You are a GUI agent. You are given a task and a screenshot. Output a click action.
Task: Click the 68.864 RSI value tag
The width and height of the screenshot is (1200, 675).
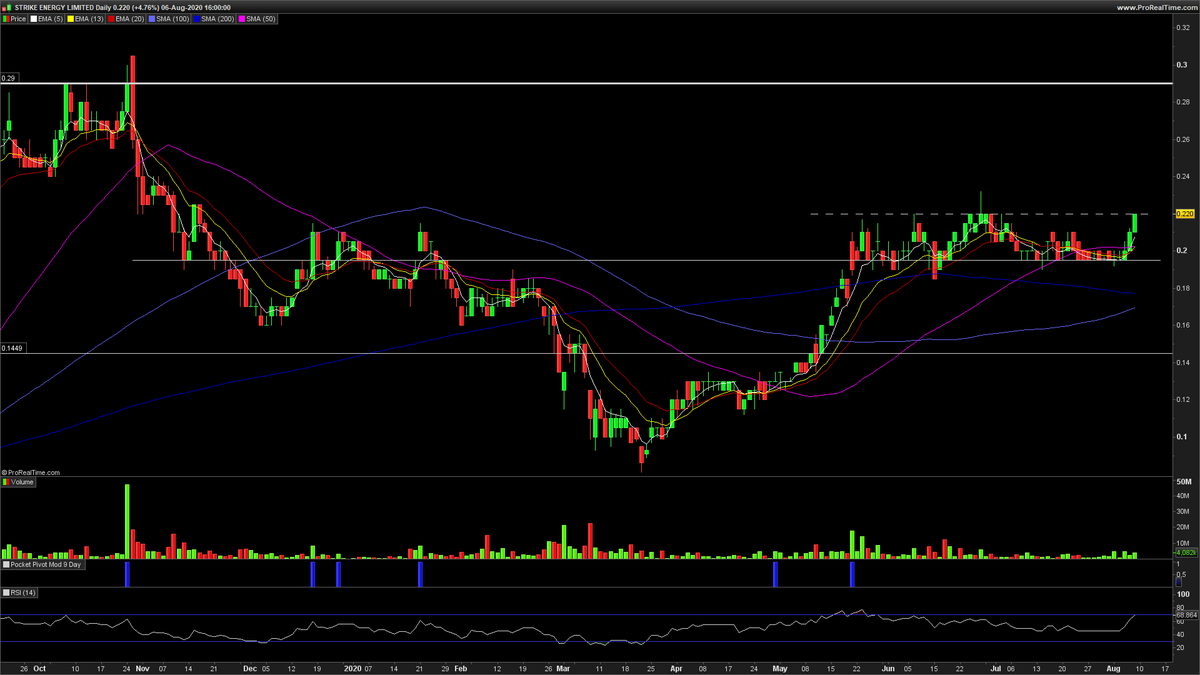click(1186, 615)
